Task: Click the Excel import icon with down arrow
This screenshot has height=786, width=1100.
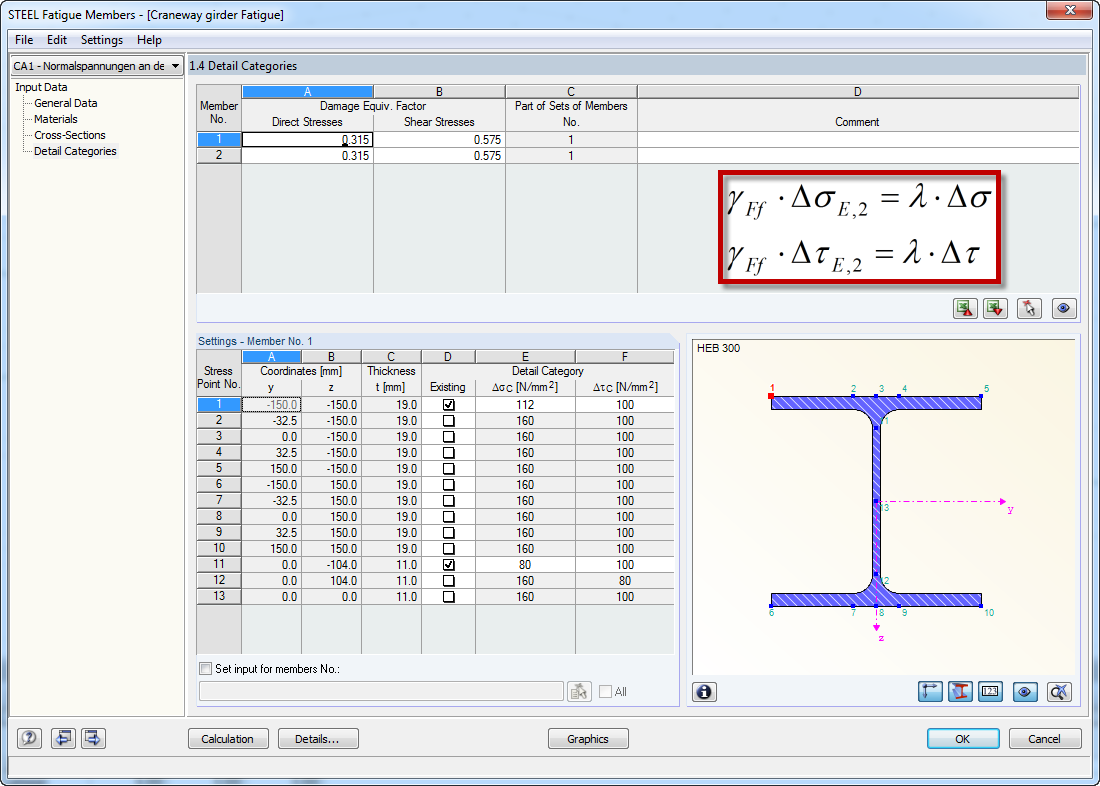Action: coord(995,308)
